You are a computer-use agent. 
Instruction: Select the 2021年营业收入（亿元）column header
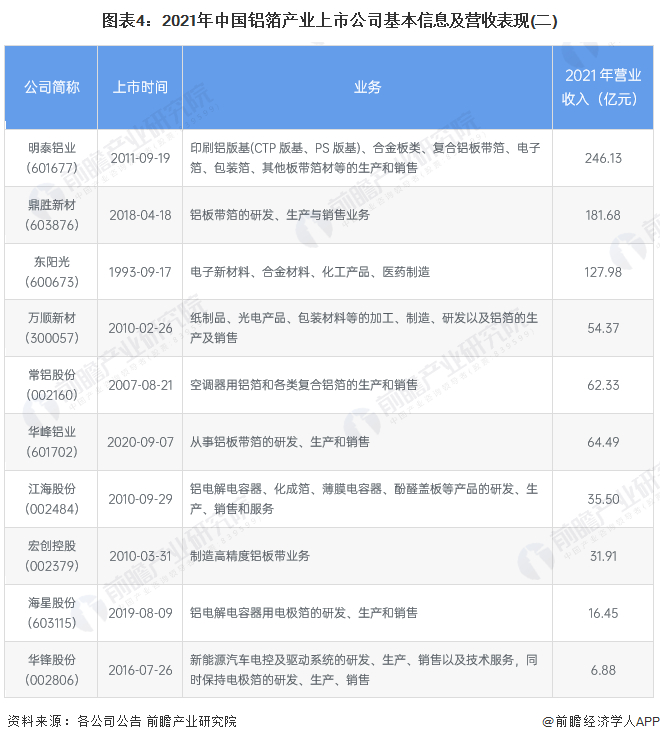(603, 87)
